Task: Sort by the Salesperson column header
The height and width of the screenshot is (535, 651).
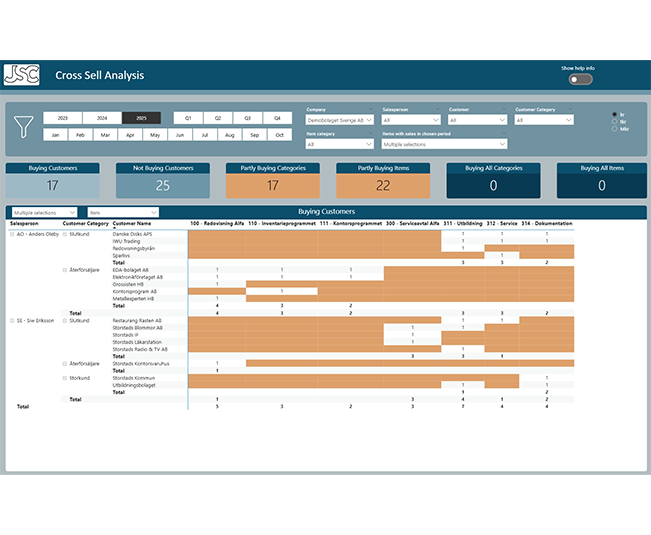Action: [24, 223]
